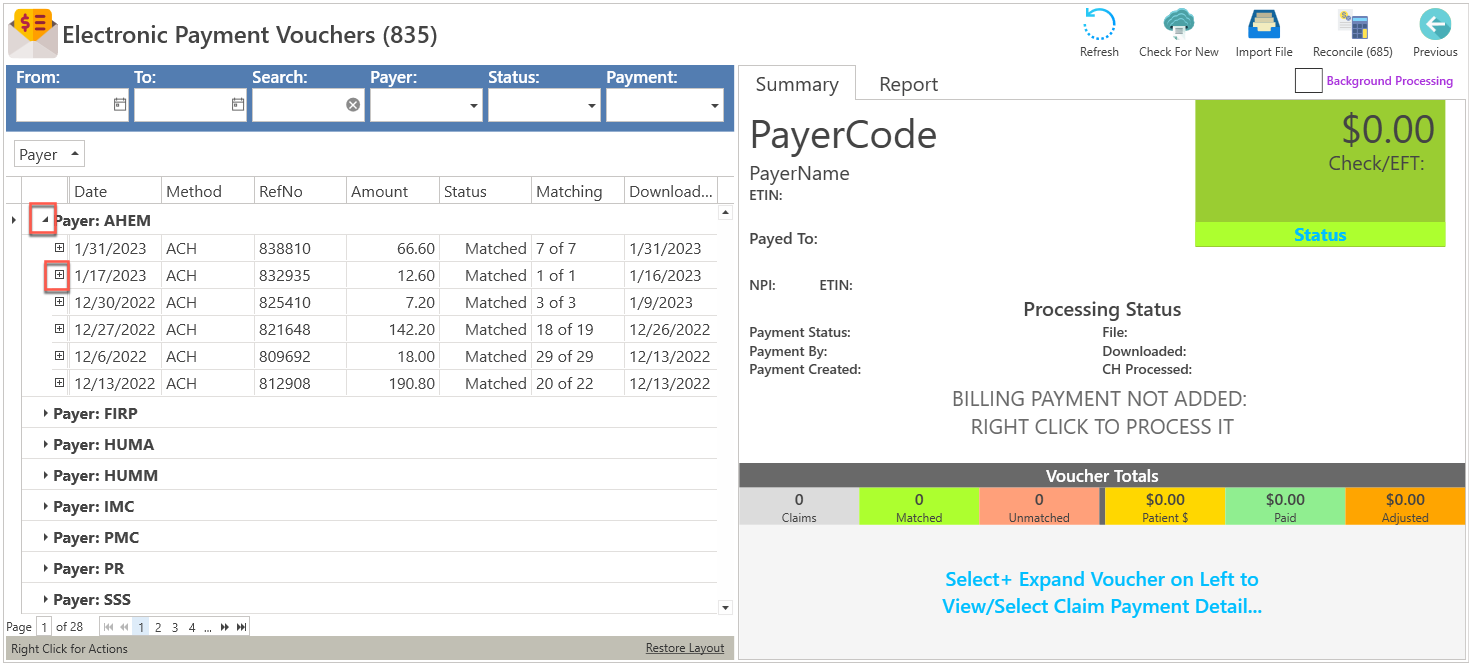This screenshot has width=1471, height=667.
Task: Click the green Matched totals tile
Action: 919,506
